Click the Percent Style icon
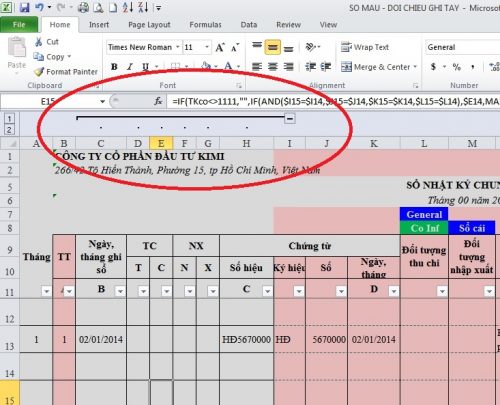Viewport: 500px width, 405px height. tap(457, 67)
